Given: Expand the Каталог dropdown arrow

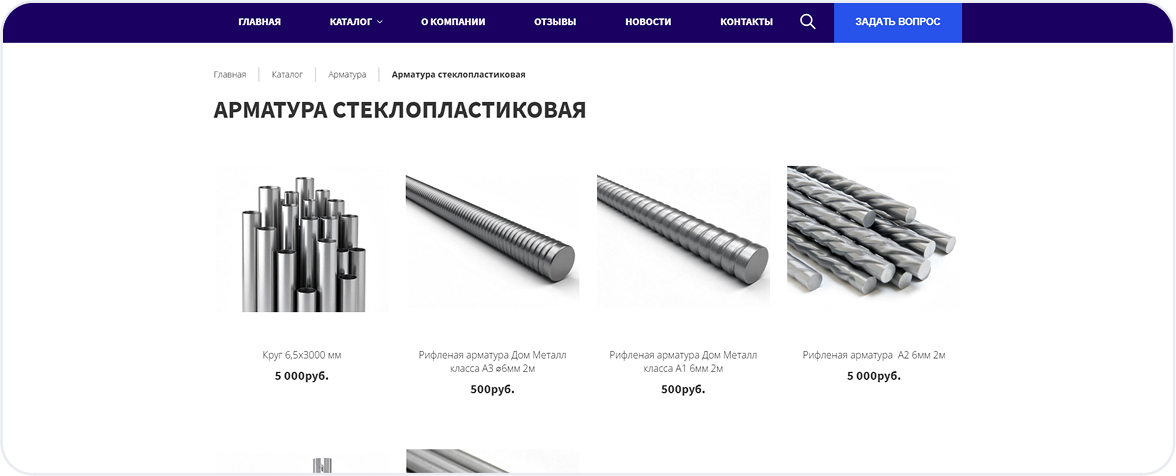Looking at the screenshot, I should [380, 22].
